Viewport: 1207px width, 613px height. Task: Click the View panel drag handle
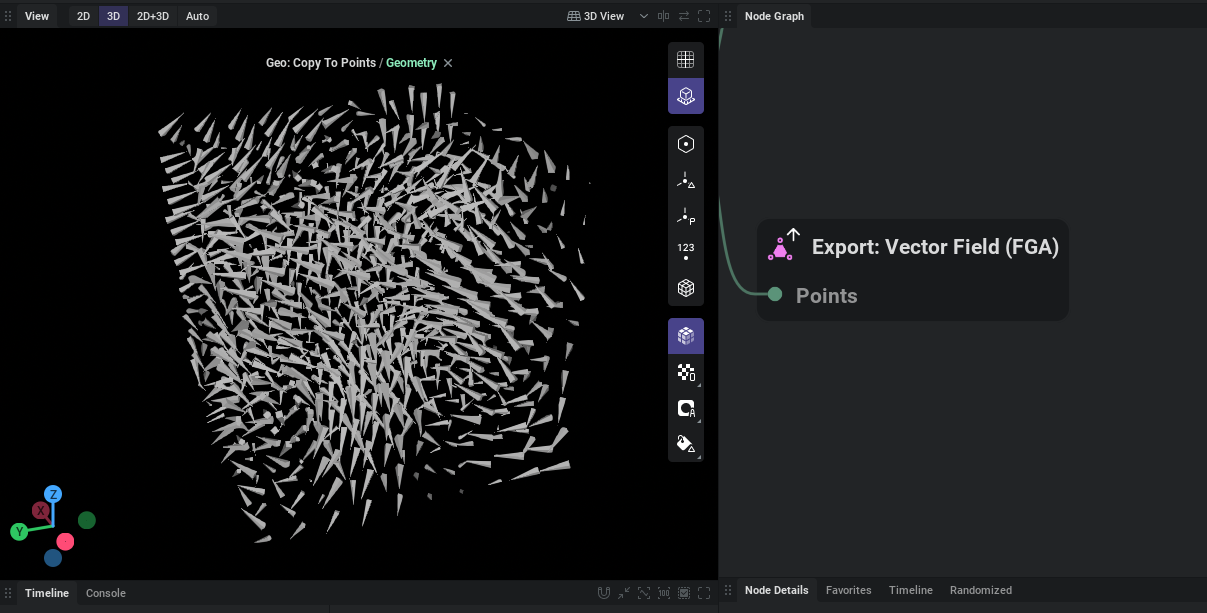pos(8,16)
